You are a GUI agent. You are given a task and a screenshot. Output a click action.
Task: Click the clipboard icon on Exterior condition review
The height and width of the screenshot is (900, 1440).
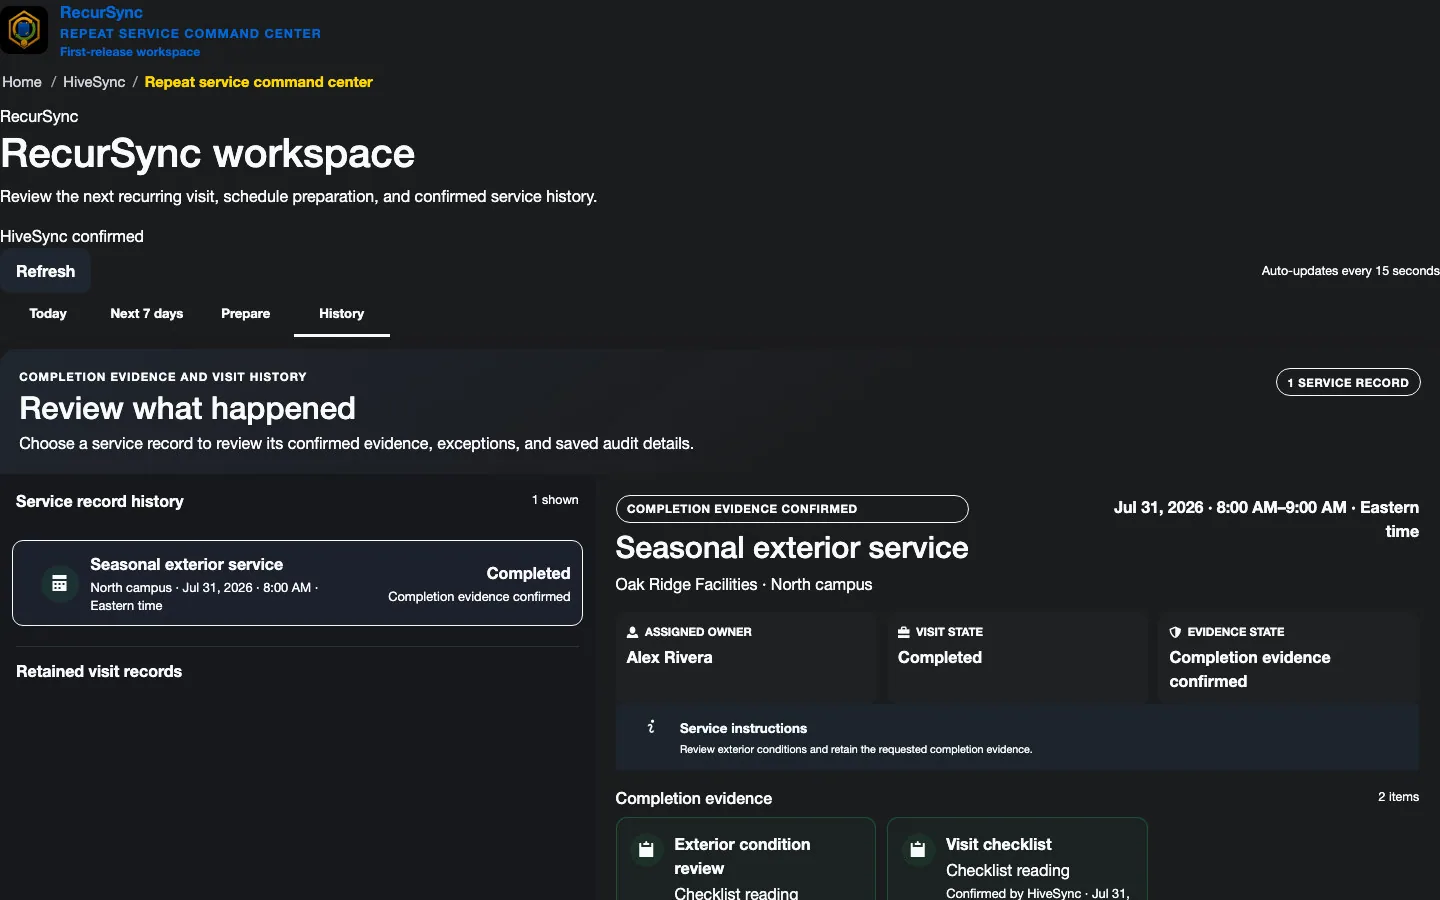tap(646, 850)
